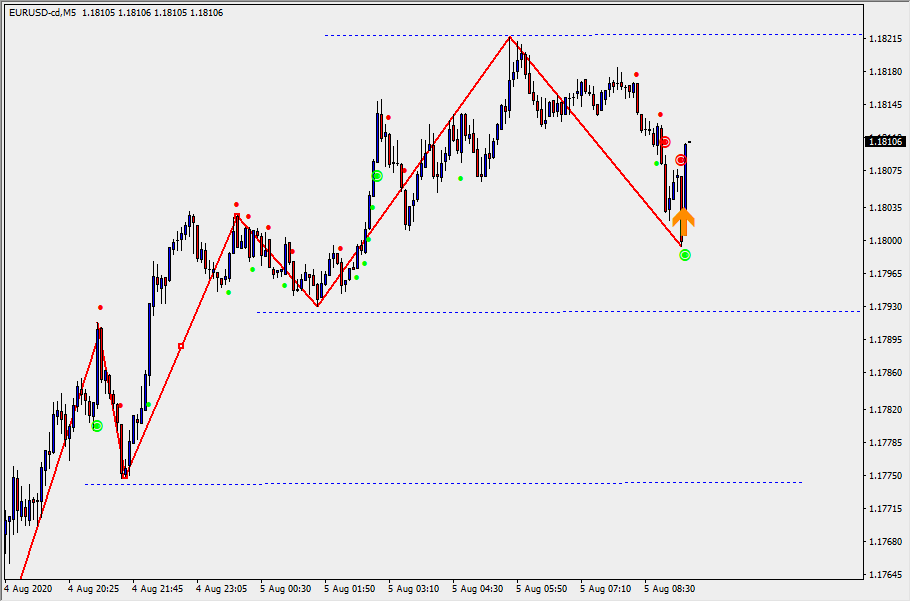Click the zigzag low red square near 1.17750
The height and width of the screenshot is (602, 911).
click(124, 476)
